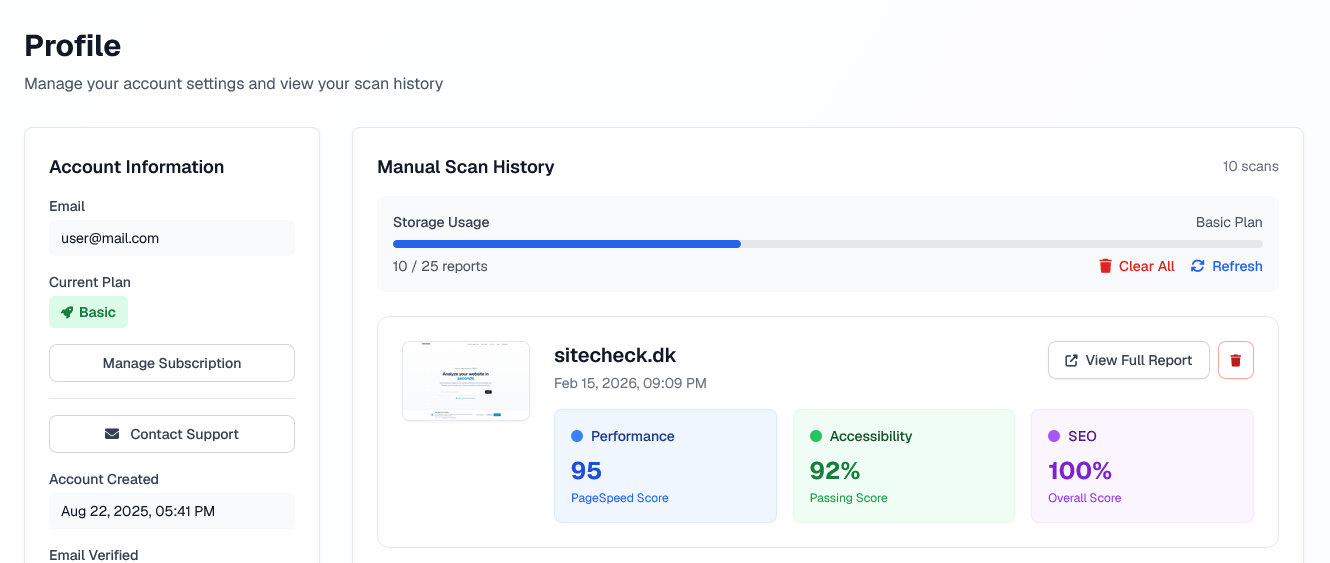Click the external link icon on View Full Report

tap(1071, 360)
